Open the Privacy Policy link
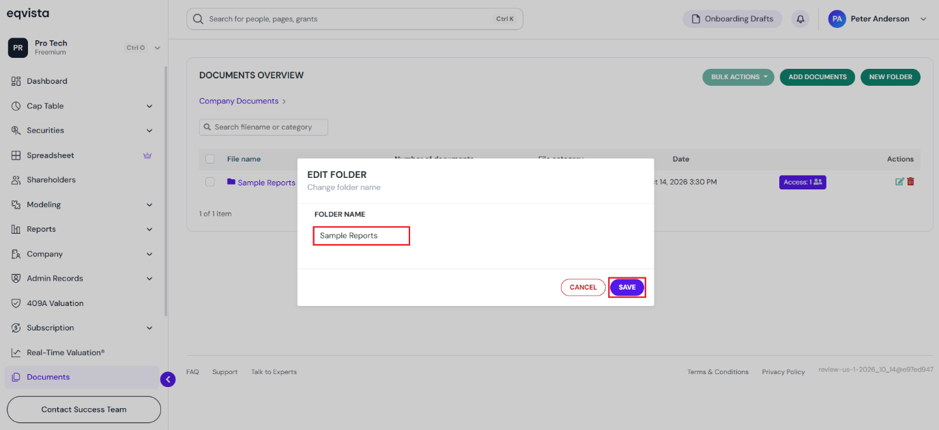This screenshot has width=939, height=430. coord(783,372)
